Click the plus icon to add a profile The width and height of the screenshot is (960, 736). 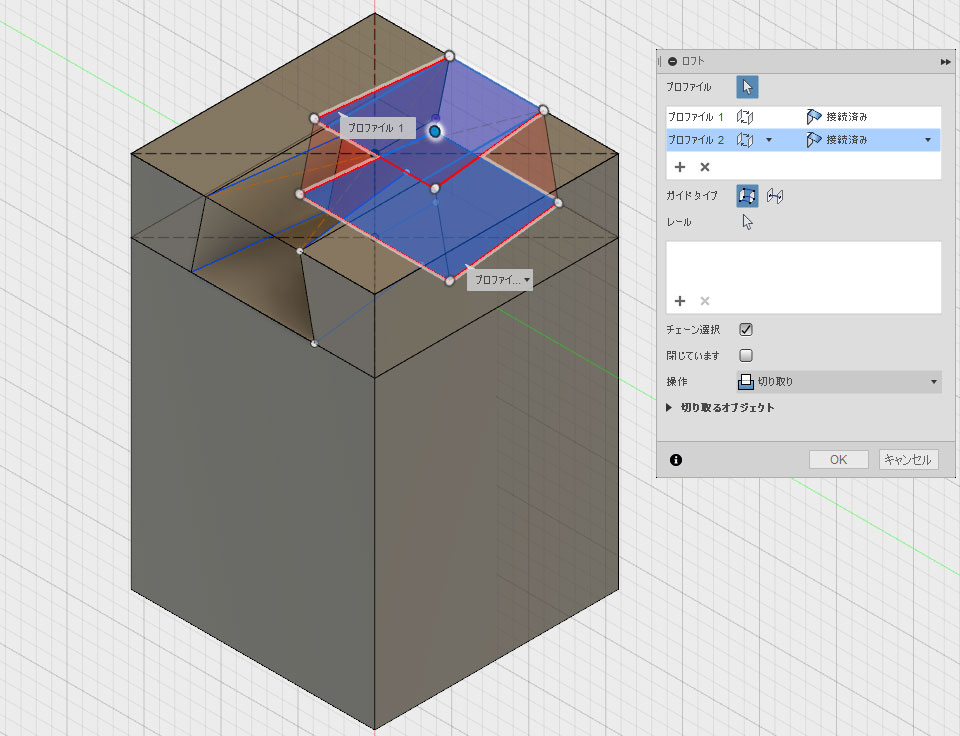coord(680,167)
